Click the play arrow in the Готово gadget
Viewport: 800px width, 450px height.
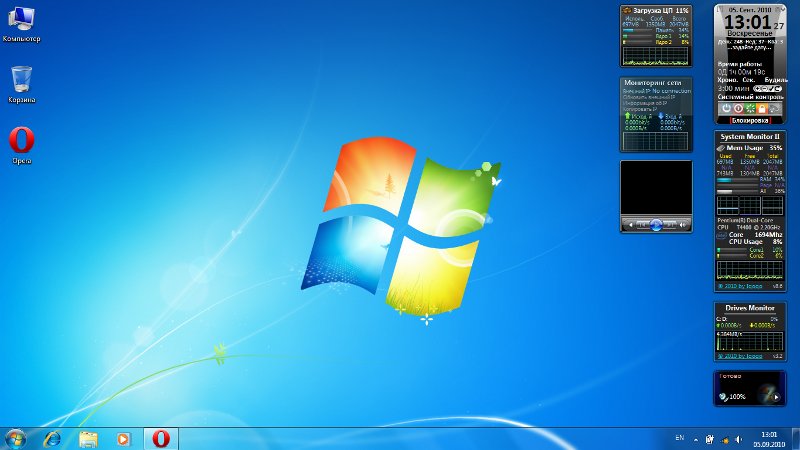[776, 397]
